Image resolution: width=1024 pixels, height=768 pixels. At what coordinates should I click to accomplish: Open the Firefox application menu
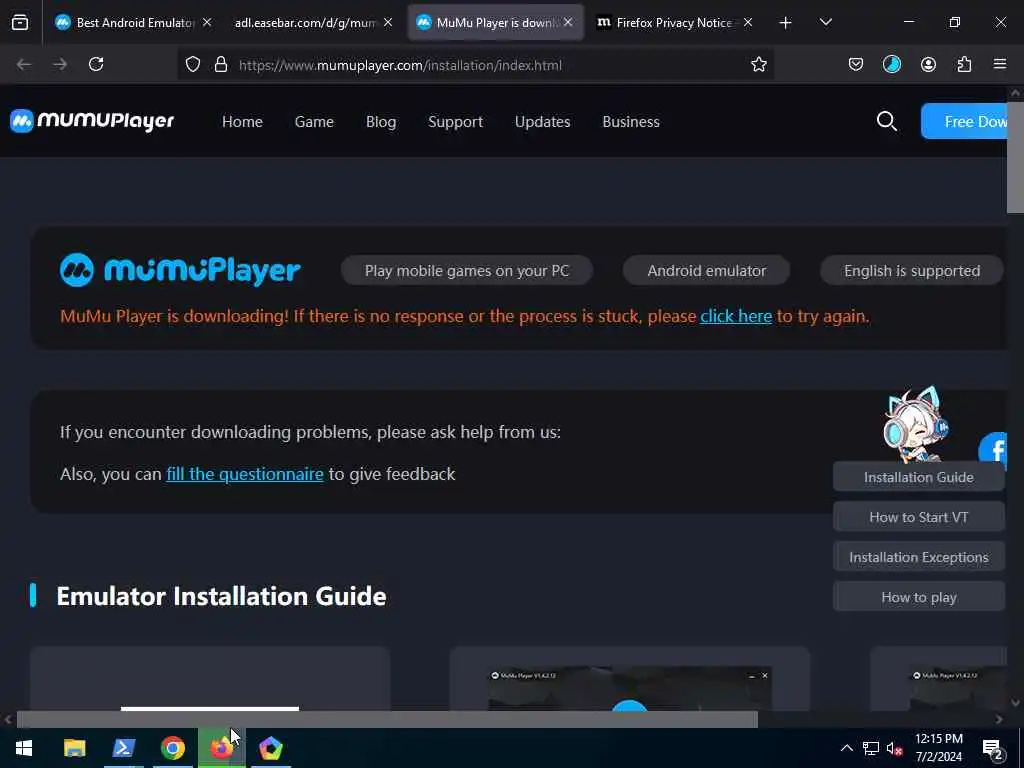[1000, 64]
